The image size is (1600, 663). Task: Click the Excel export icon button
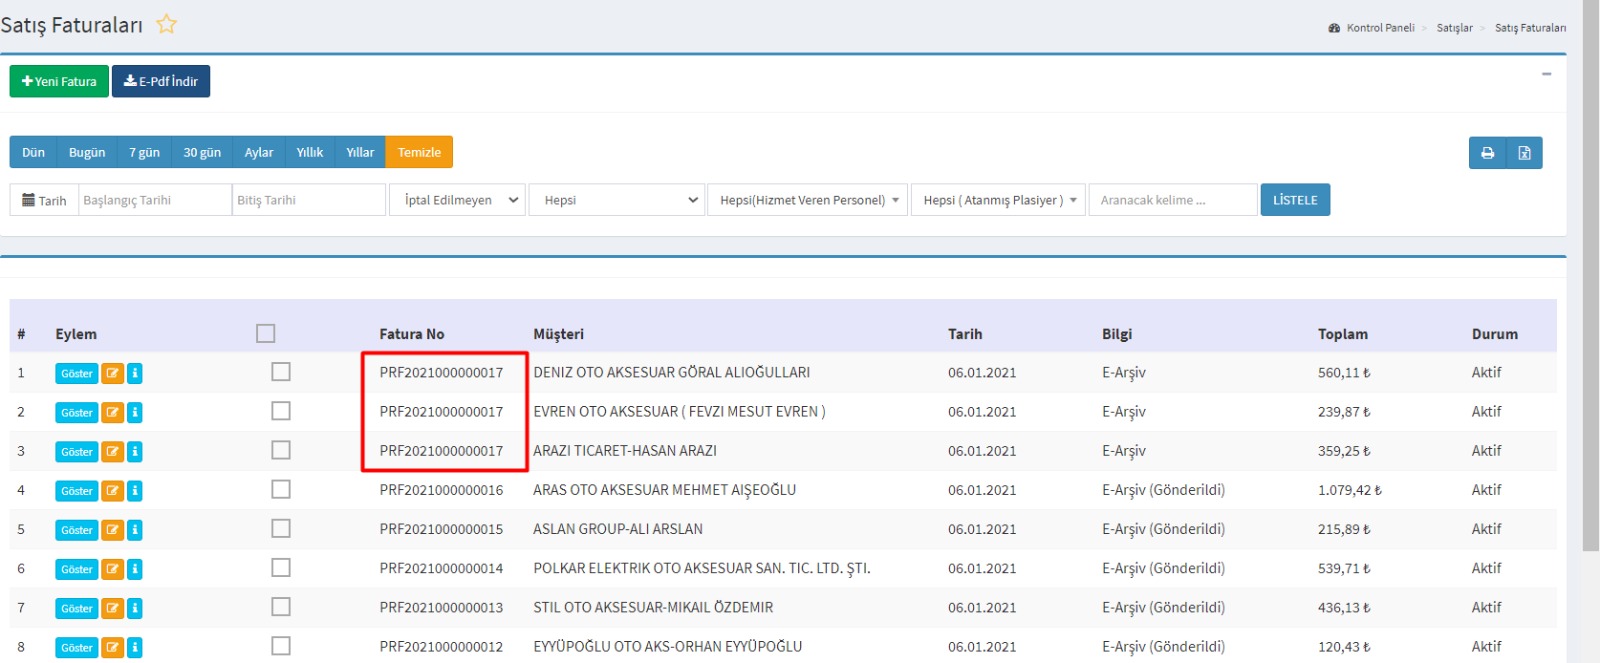[1524, 153]
